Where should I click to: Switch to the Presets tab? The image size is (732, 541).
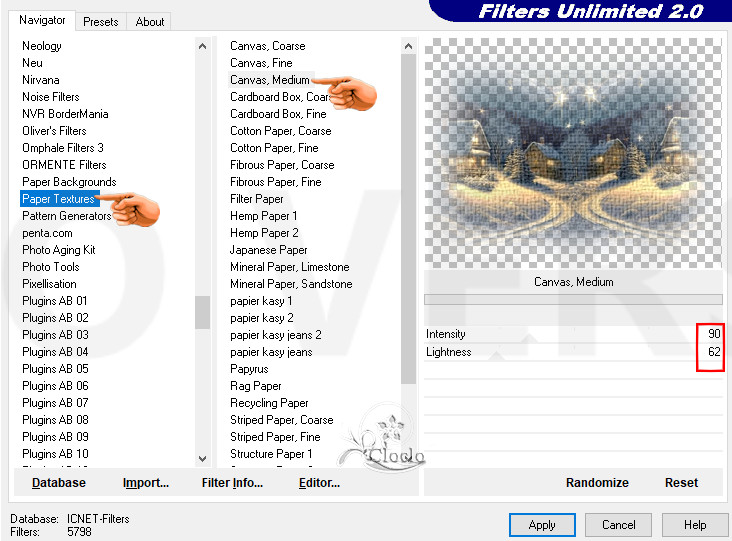pyautogui.click(x=101, y=21)
